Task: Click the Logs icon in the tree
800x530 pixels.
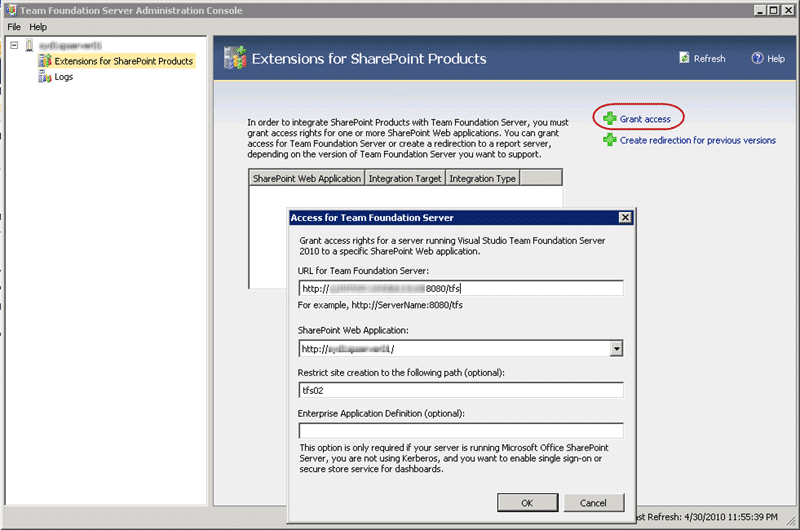Action: 45,77
